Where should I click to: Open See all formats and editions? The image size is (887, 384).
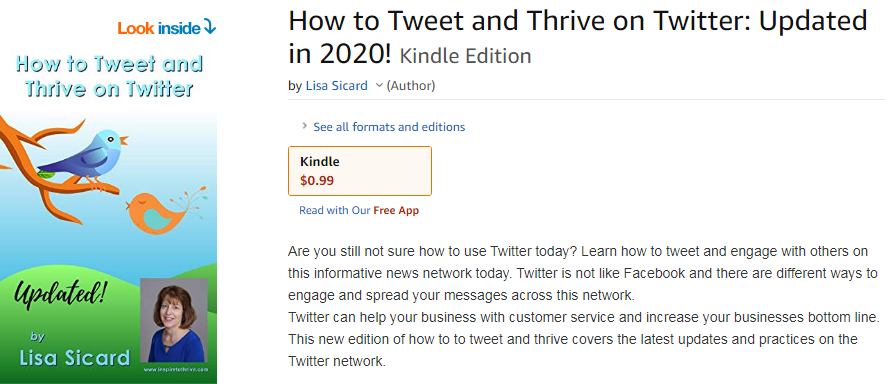click(x=389, y=127)
